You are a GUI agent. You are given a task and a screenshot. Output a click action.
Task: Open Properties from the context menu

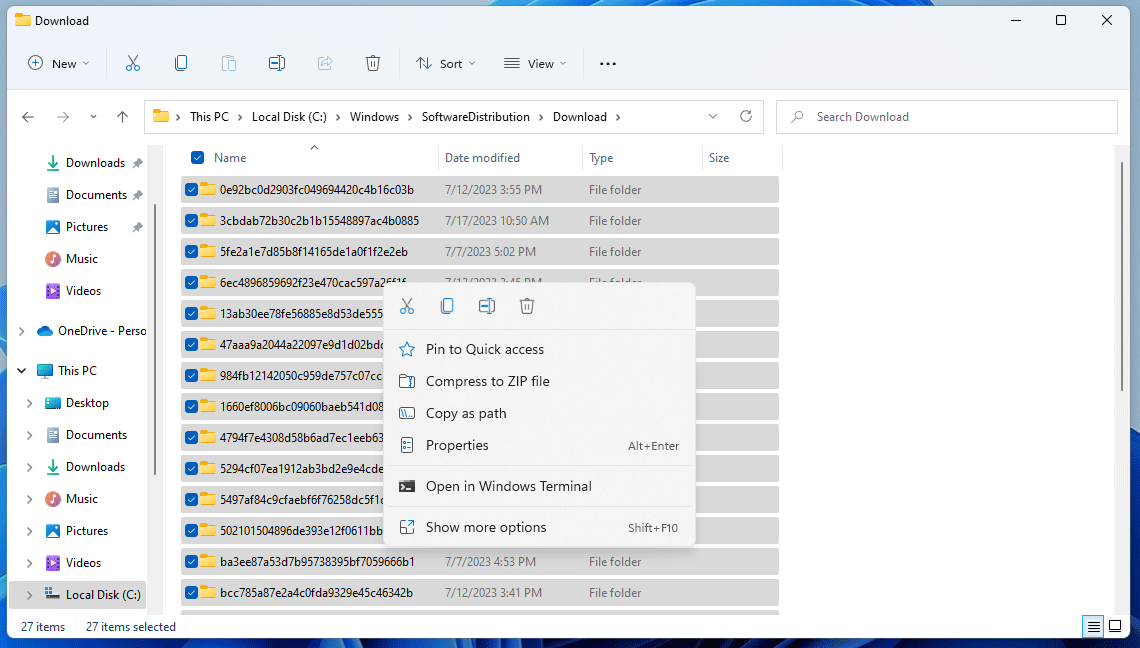(x=538, y=445)
